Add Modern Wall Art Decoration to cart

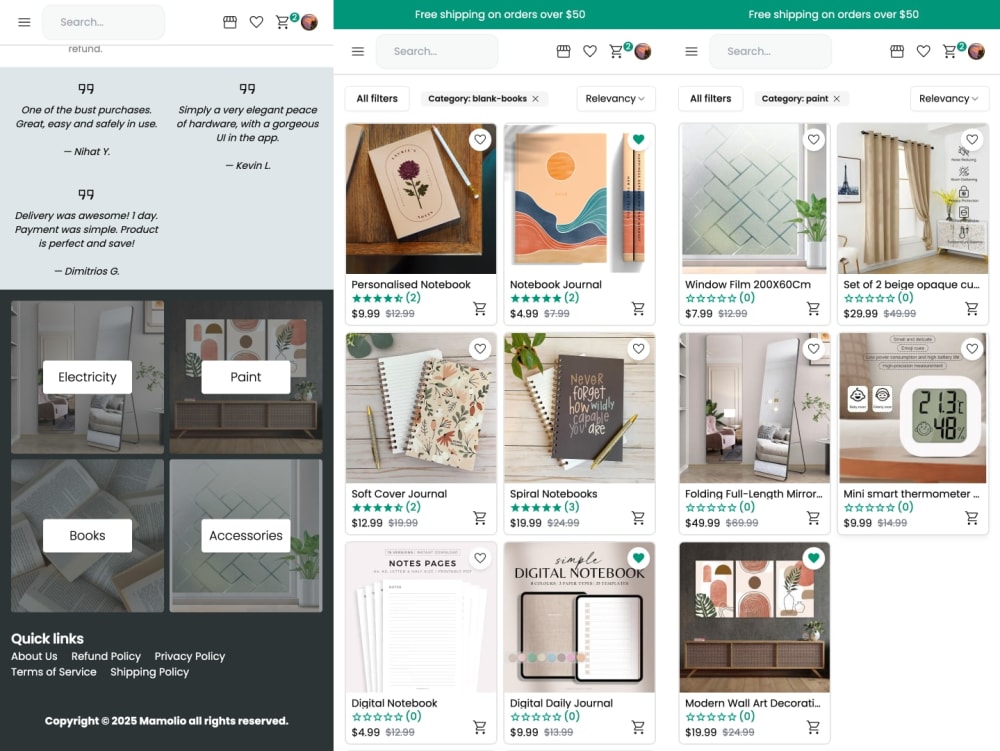point(813,727)
